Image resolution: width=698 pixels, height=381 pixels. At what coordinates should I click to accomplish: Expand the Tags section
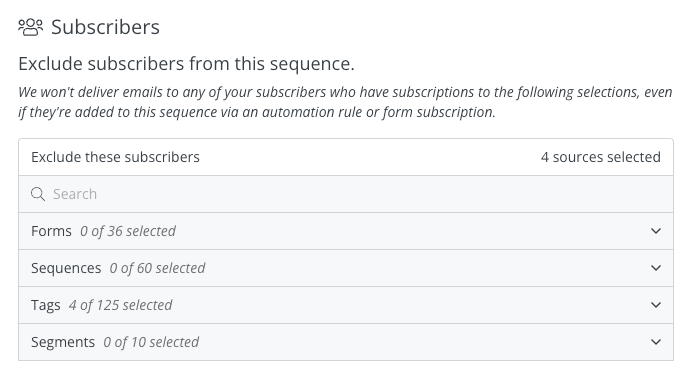click(x=346, y=305)
